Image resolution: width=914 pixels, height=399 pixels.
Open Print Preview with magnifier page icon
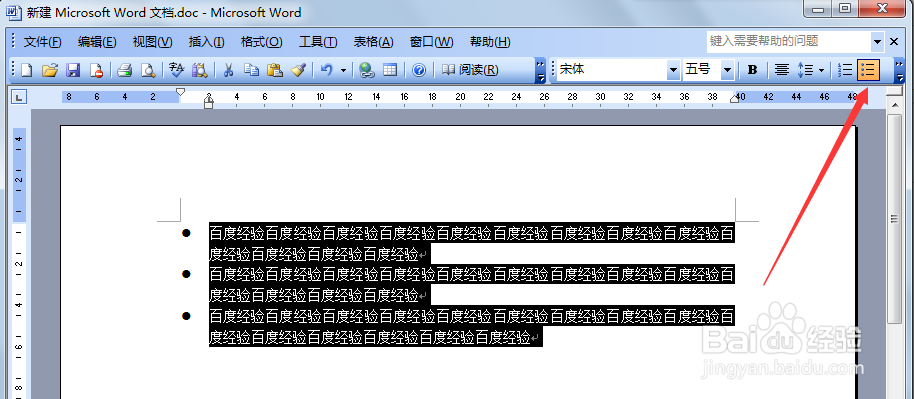pos(148,71)
